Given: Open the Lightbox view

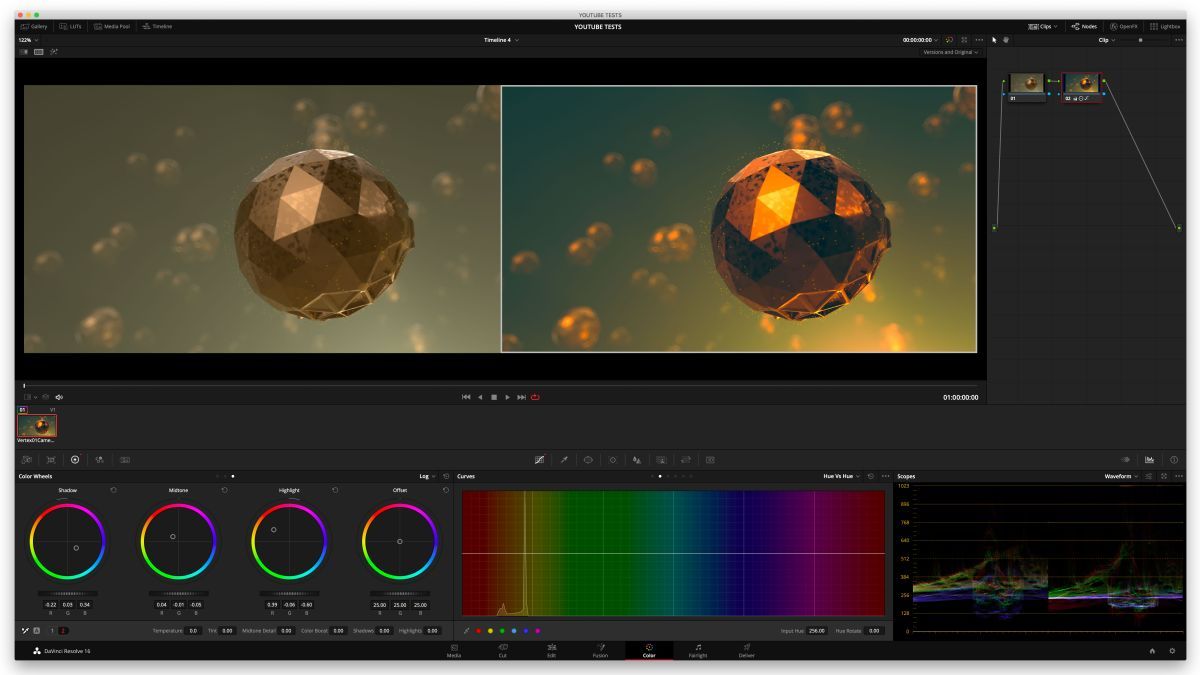Looking at the screenshot, I should coord(1166,26).
